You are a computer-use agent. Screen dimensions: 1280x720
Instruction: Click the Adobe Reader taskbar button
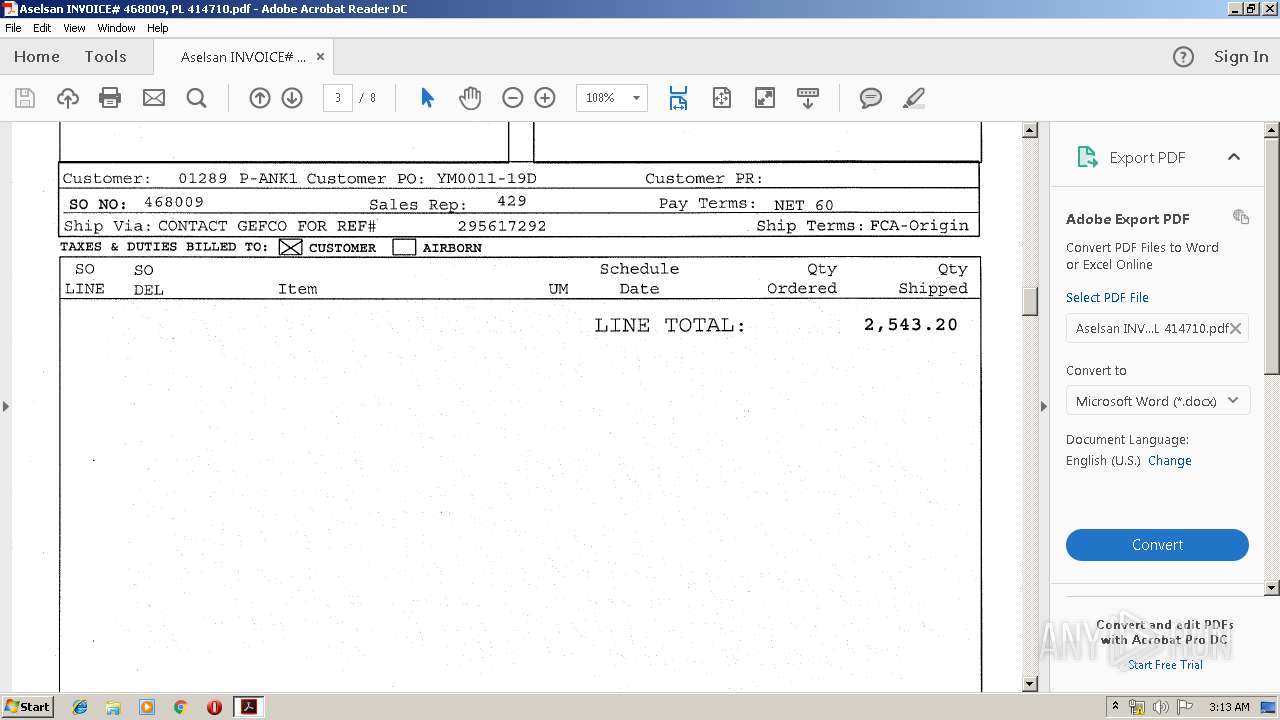coord(248,707)
